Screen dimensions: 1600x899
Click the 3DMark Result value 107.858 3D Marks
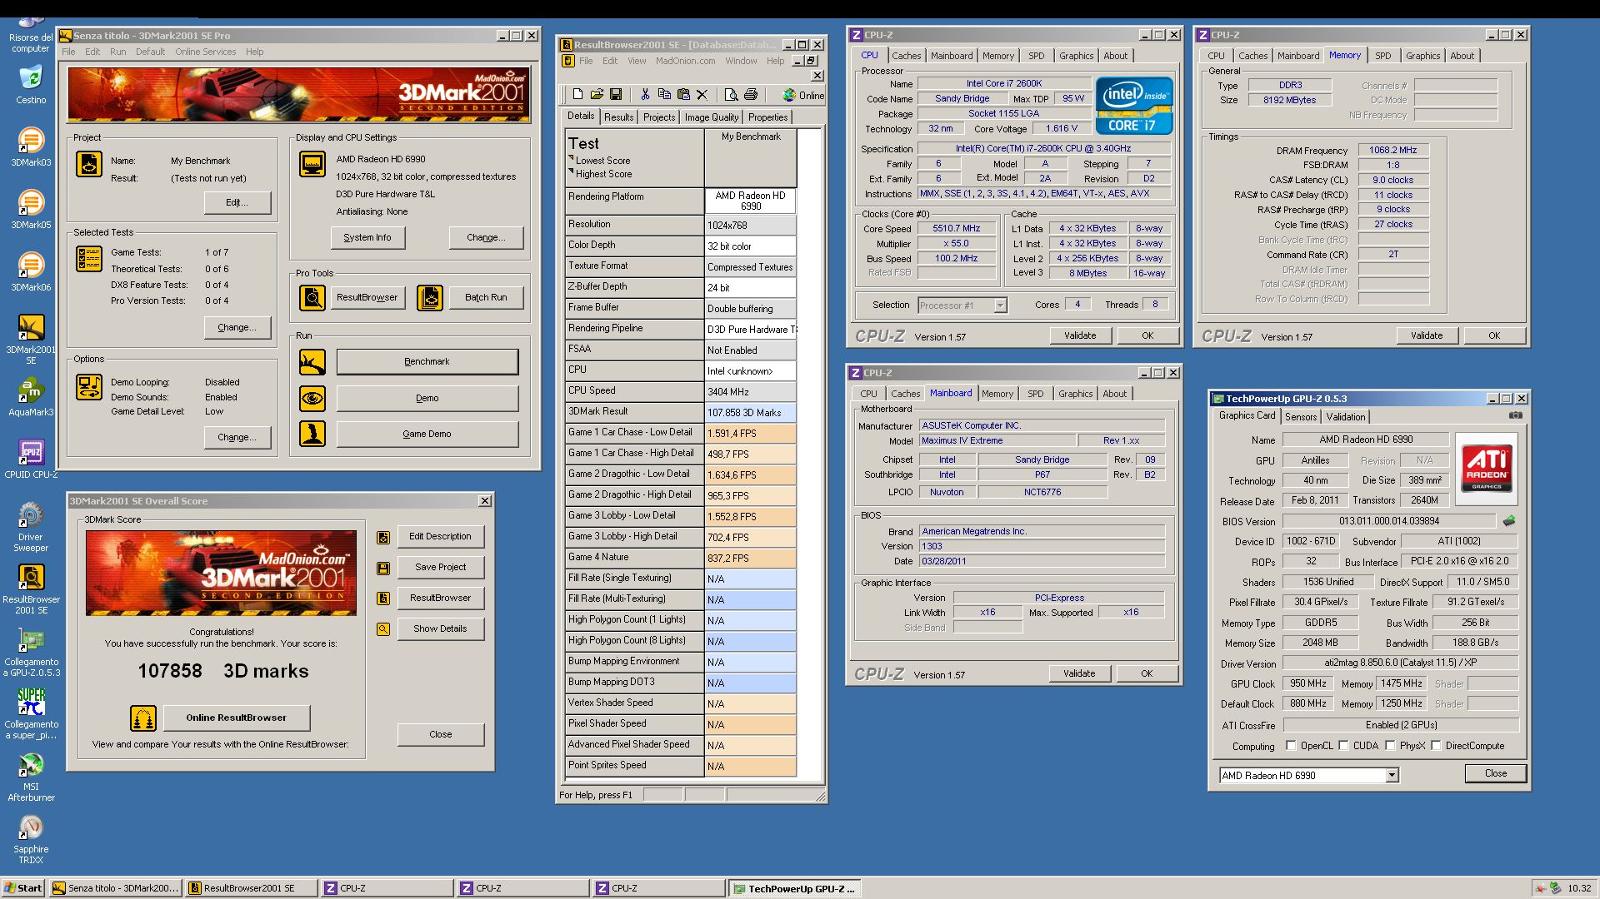click(x=751, y=412)
